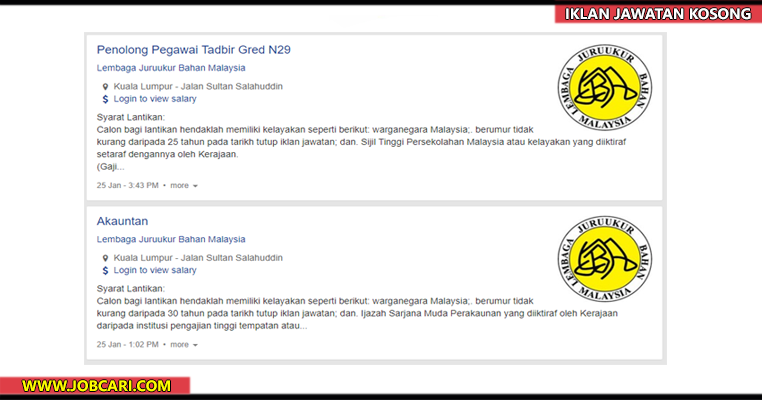Click the 25 Jan - 3:43 PM timestamp
The image size is (762, 400).
tap(127, 186)
